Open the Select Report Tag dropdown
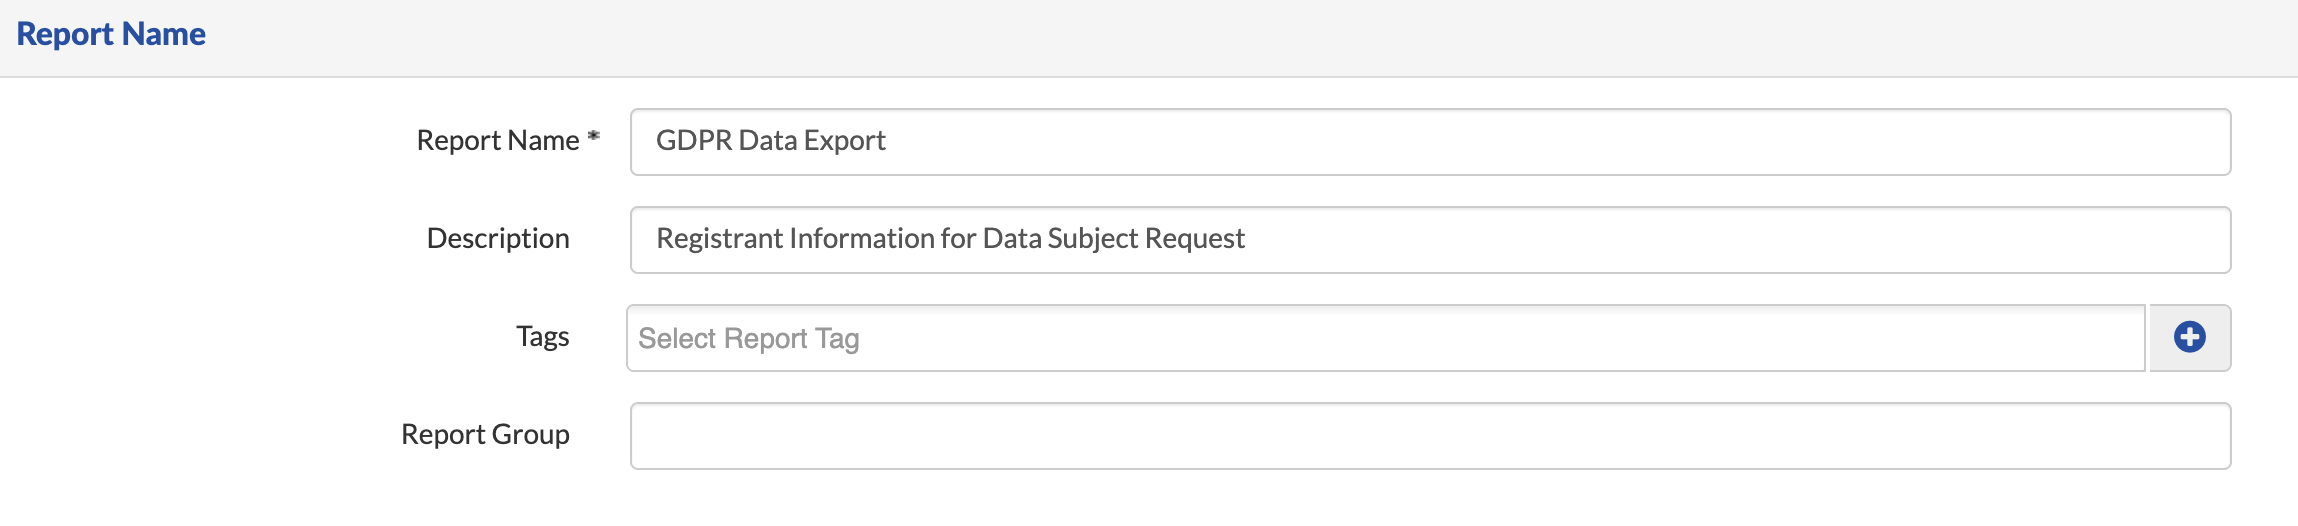2298x526 pixels. coord(1386,338)
